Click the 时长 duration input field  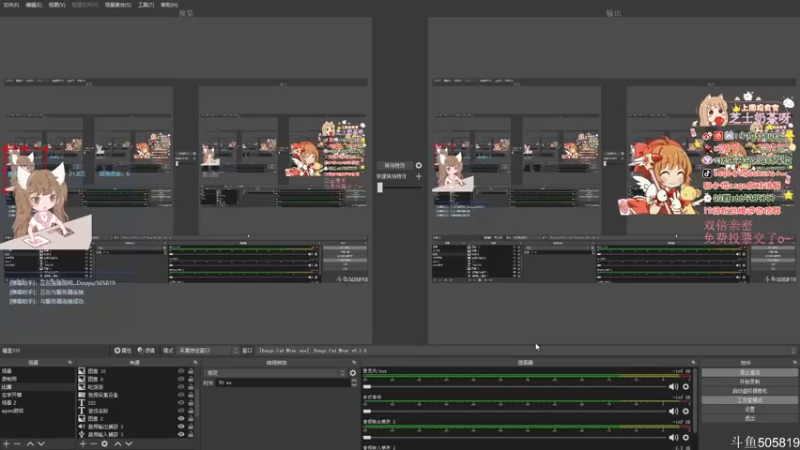(283, 383)
